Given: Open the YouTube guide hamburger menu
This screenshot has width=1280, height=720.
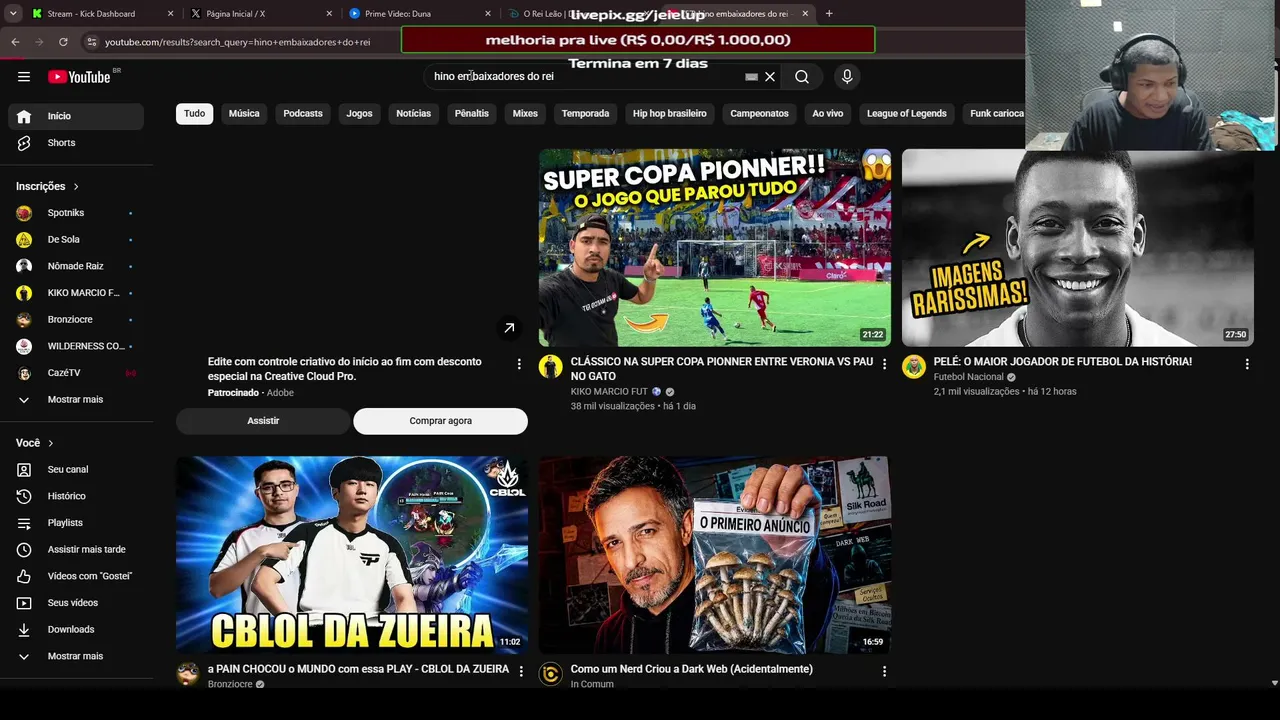Looking at the screenshot, I should [24, 77].
